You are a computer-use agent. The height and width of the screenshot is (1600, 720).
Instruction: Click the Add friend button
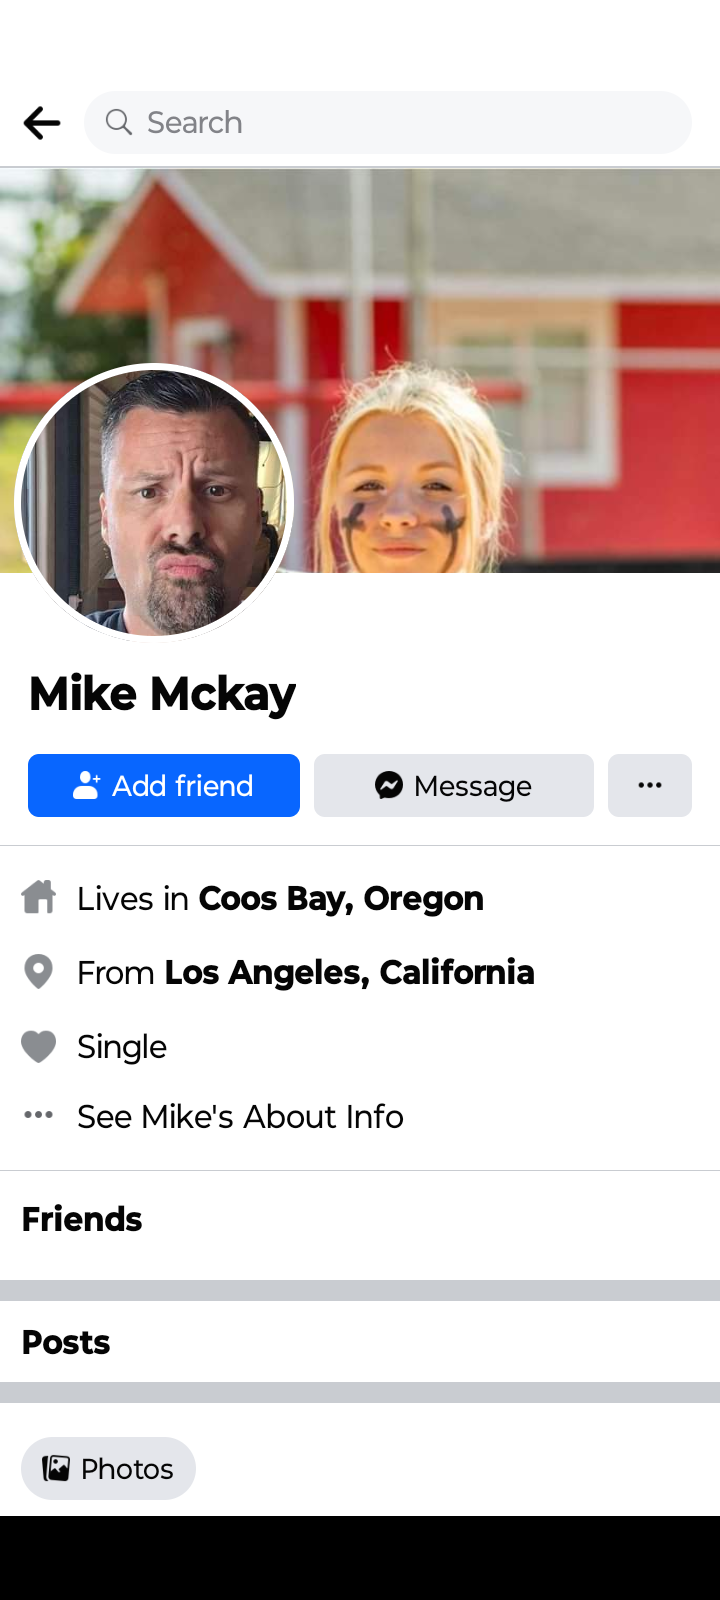(x=164, y=785)
